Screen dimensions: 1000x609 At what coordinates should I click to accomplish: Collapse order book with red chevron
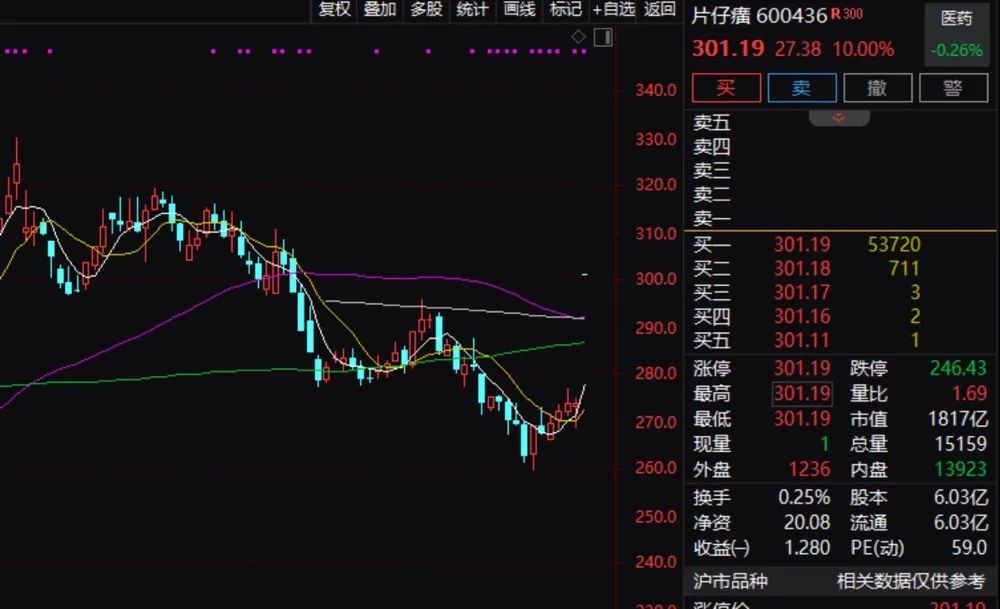click(x=839, y=117)
